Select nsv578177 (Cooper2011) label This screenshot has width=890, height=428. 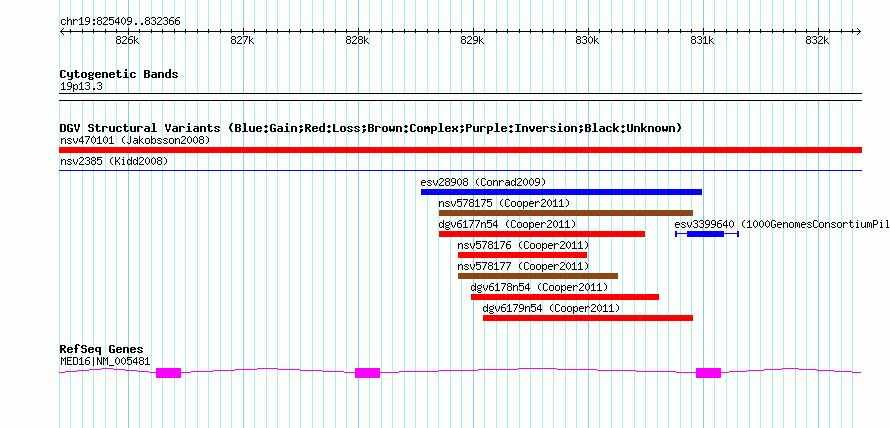pos(523,266)
